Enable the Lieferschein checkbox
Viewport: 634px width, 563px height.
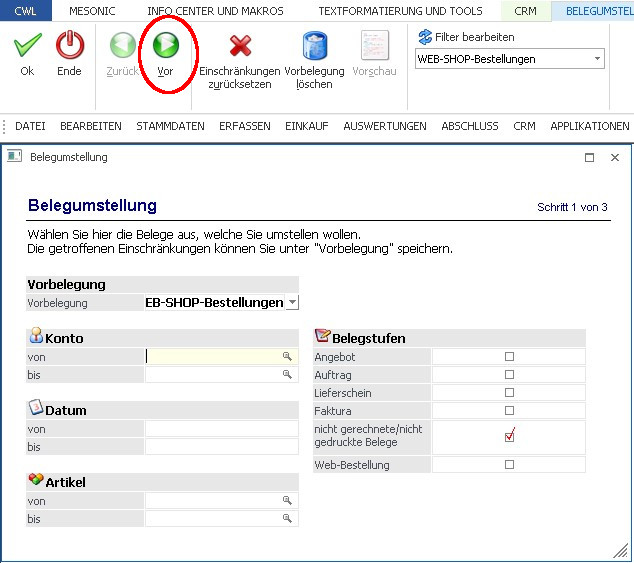pos(509,393)
